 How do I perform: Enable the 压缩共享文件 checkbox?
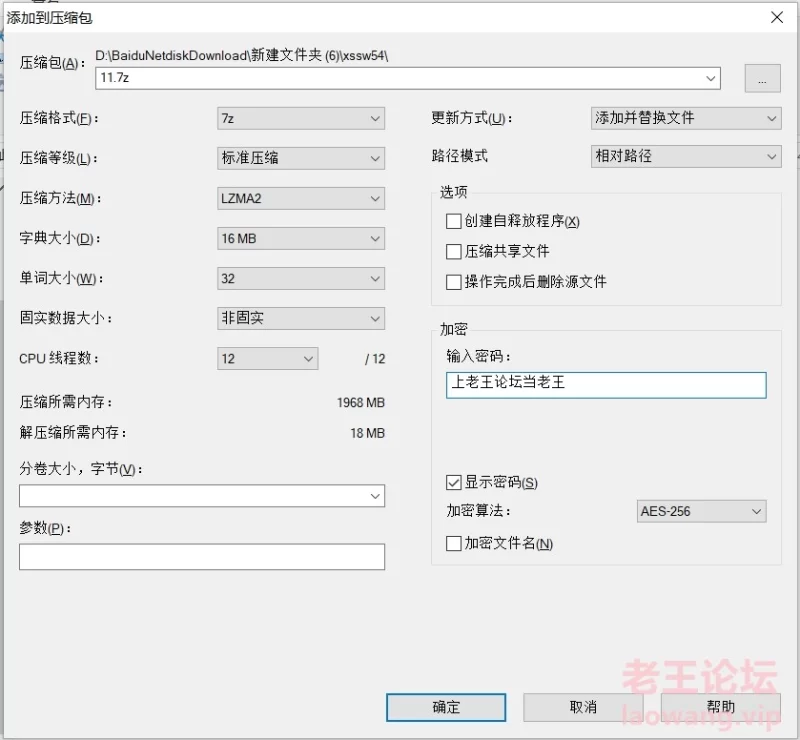(x=454, y=252)
